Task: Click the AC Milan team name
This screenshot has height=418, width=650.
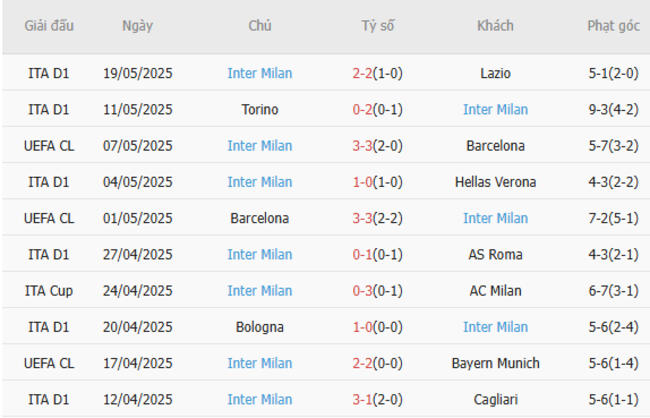Action: click(495, 290)
